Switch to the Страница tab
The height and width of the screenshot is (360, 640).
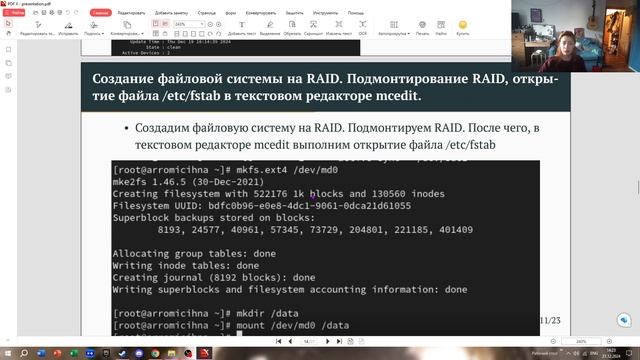(x=207, y=13)
